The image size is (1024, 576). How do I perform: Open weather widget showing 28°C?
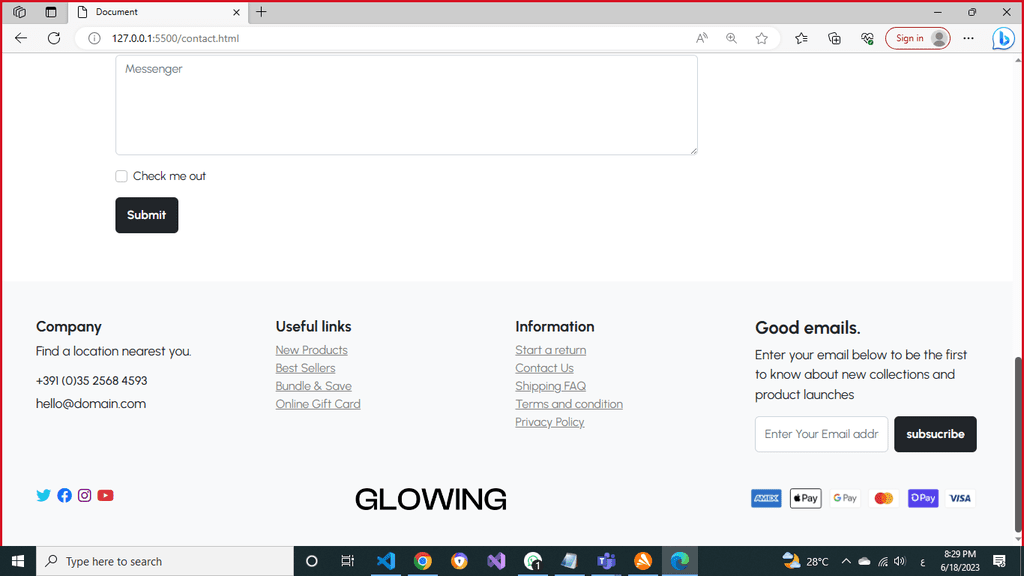click(805, 561)
